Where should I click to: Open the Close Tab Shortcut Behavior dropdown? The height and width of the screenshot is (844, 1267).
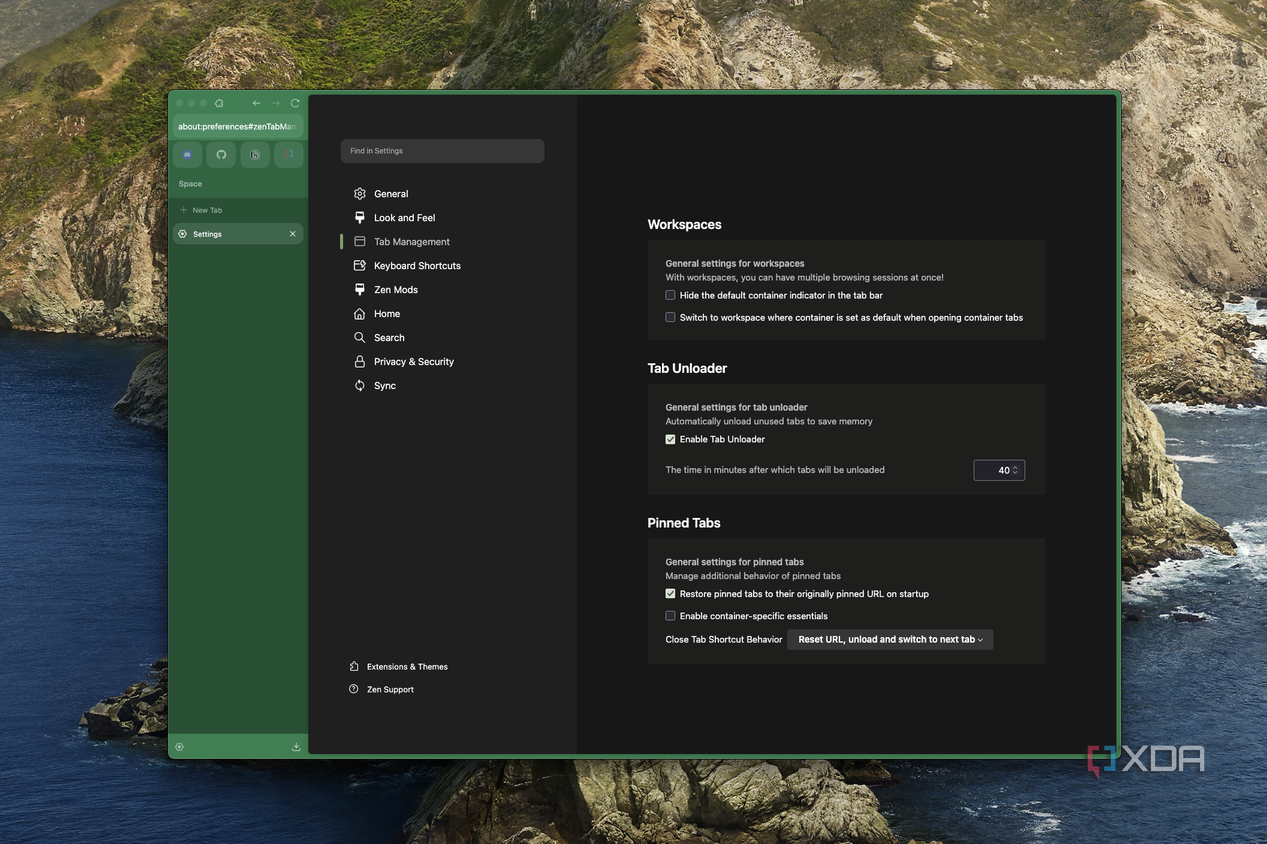click(890, 640)
